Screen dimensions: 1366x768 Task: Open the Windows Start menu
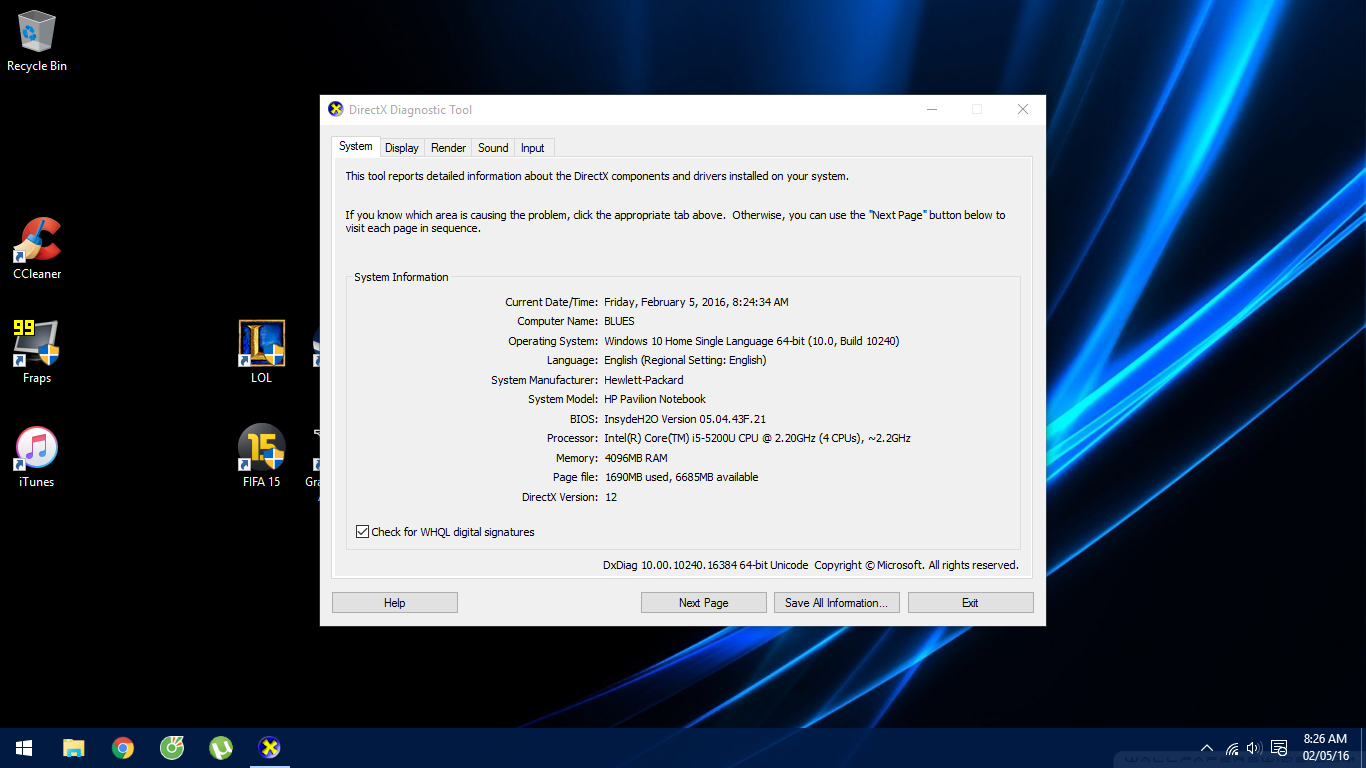point(24,748)
